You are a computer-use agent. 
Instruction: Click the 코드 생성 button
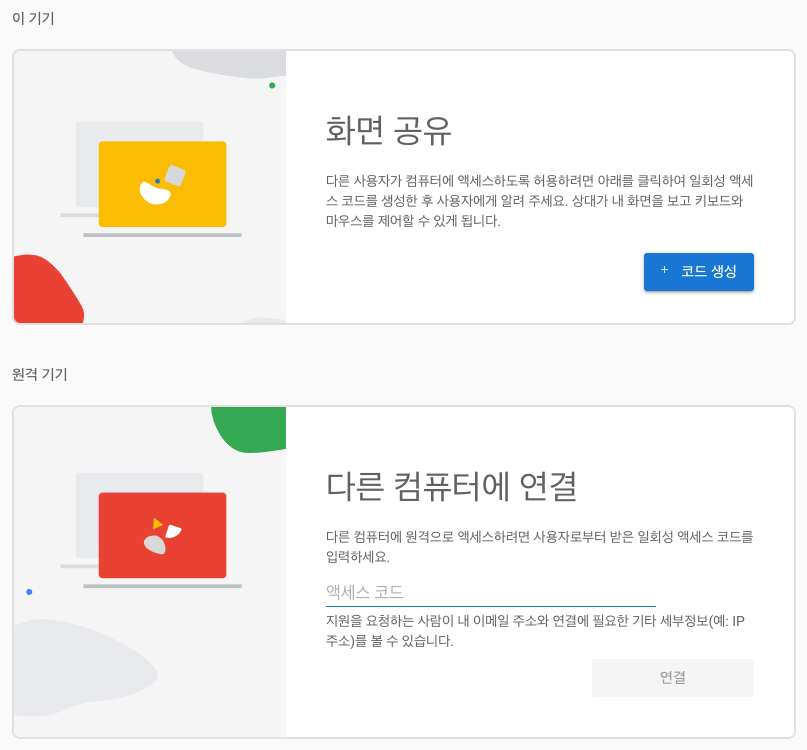[x=698, y=271]
